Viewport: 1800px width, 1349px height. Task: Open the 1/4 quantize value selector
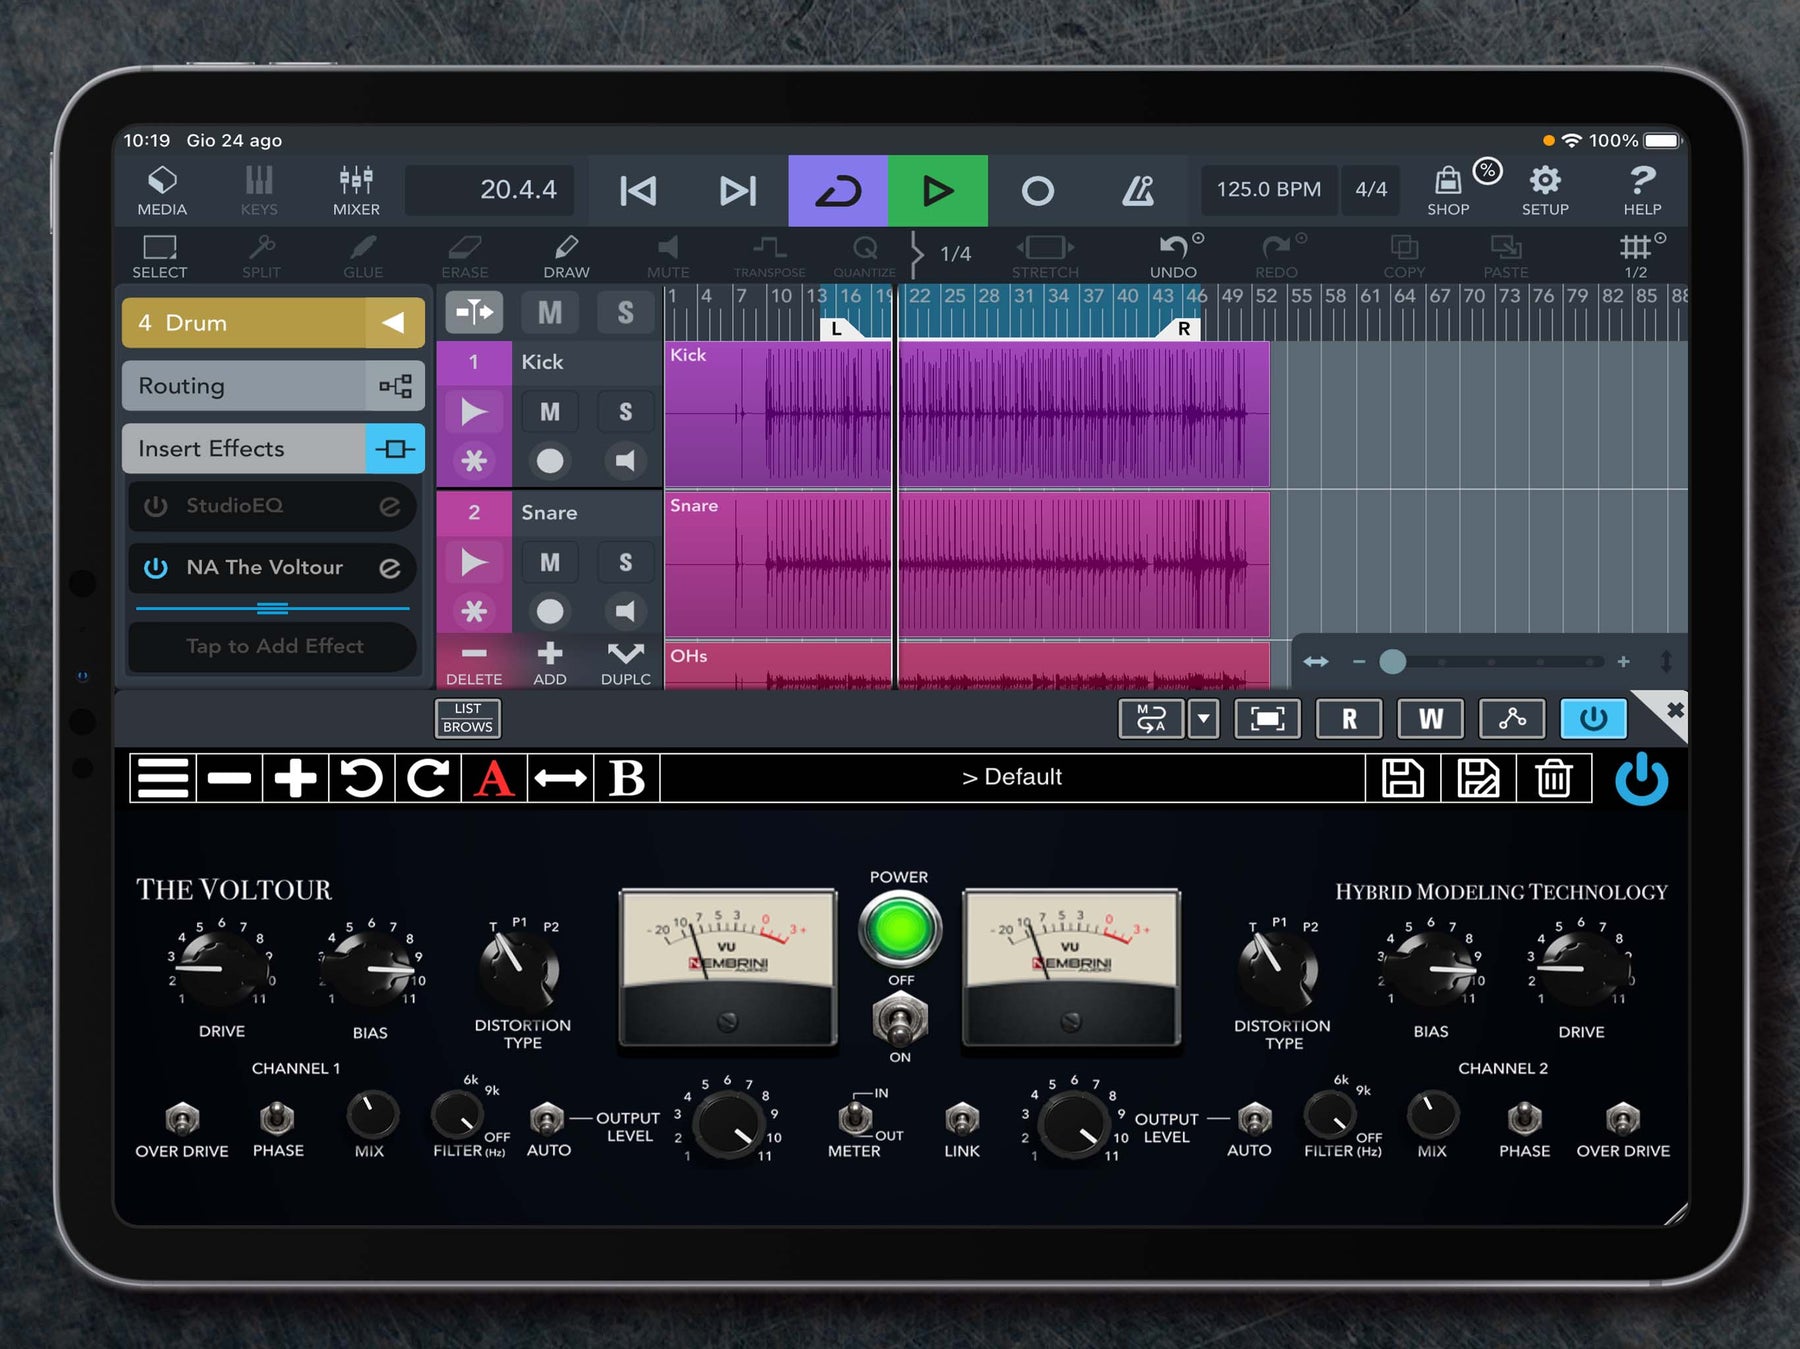[x=955, y=254]
